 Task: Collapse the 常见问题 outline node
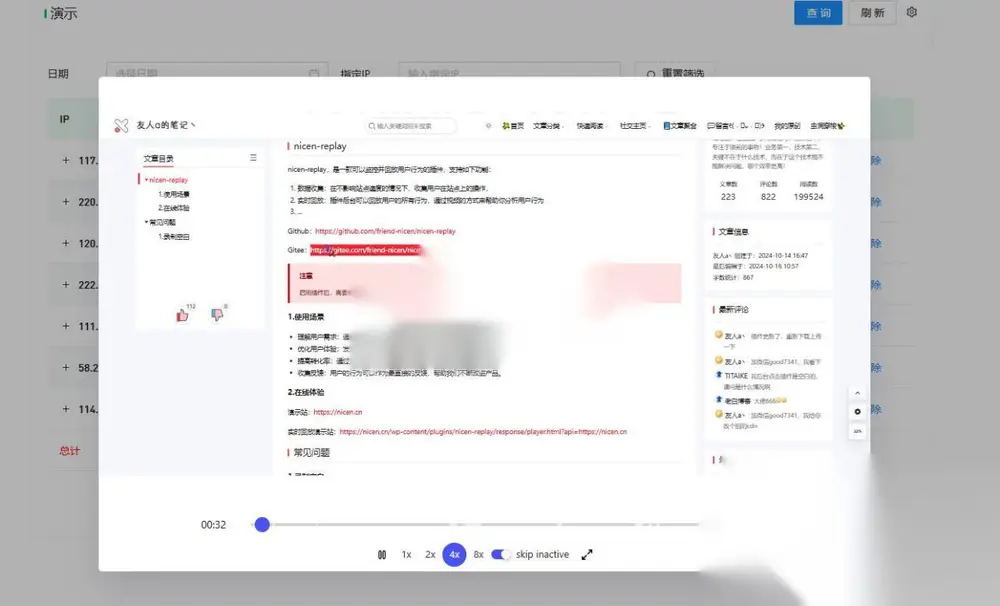pos(146,222)
